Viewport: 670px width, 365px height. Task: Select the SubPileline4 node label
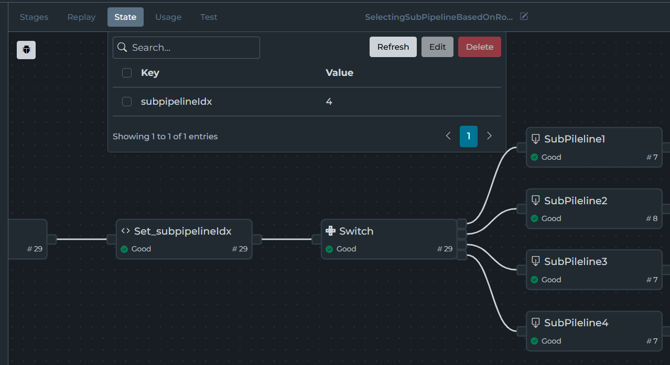tap(576, 323)
